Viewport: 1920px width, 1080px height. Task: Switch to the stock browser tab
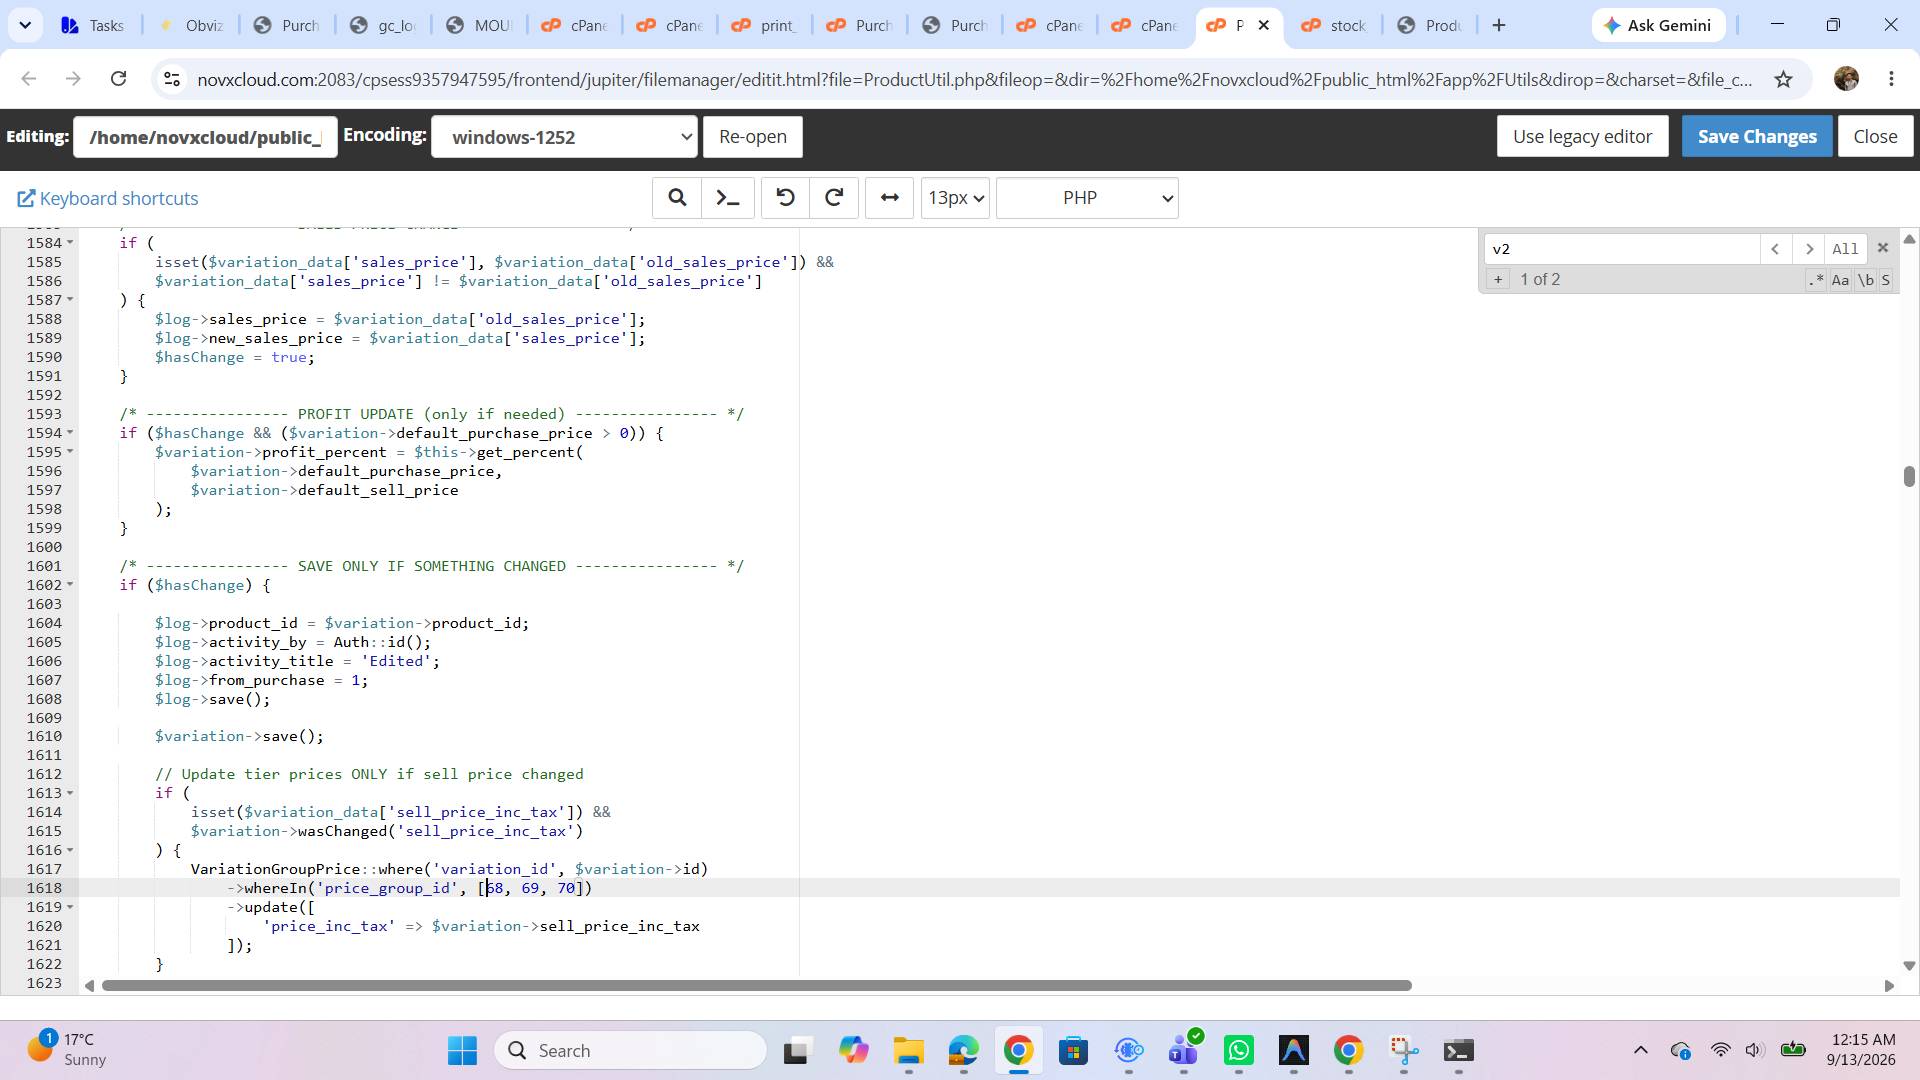(1335, 25)
